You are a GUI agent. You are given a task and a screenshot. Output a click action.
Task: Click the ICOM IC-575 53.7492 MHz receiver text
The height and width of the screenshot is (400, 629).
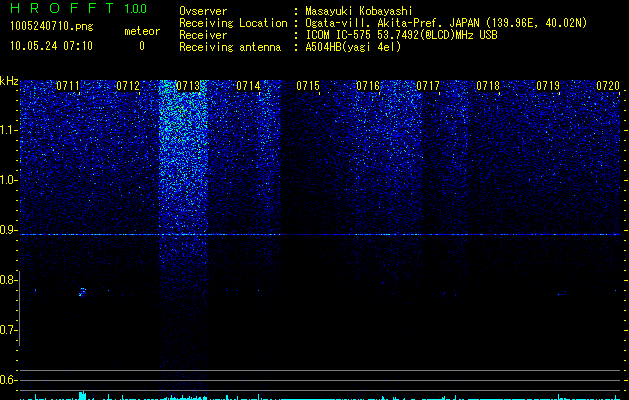tap(401, 35)
